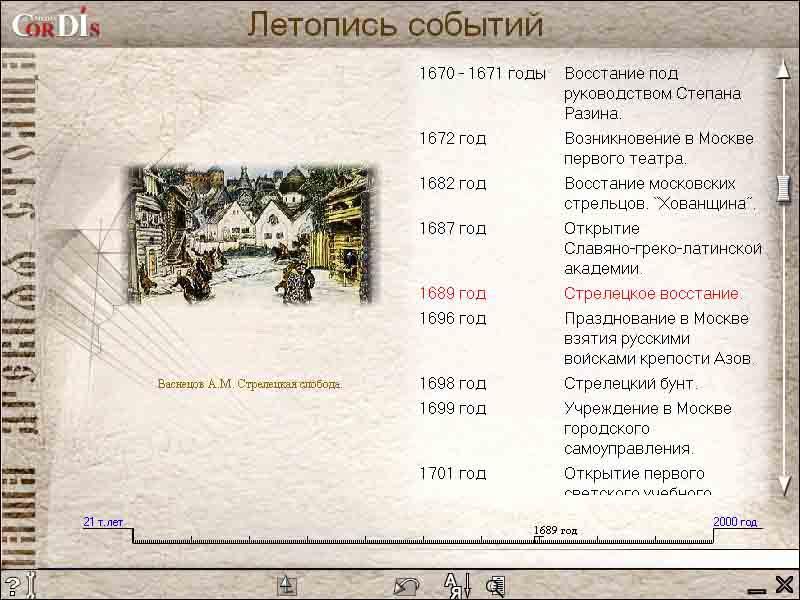Close the application with the X icon
Viewport: 800px width, 600px height.
coord(784,585)
